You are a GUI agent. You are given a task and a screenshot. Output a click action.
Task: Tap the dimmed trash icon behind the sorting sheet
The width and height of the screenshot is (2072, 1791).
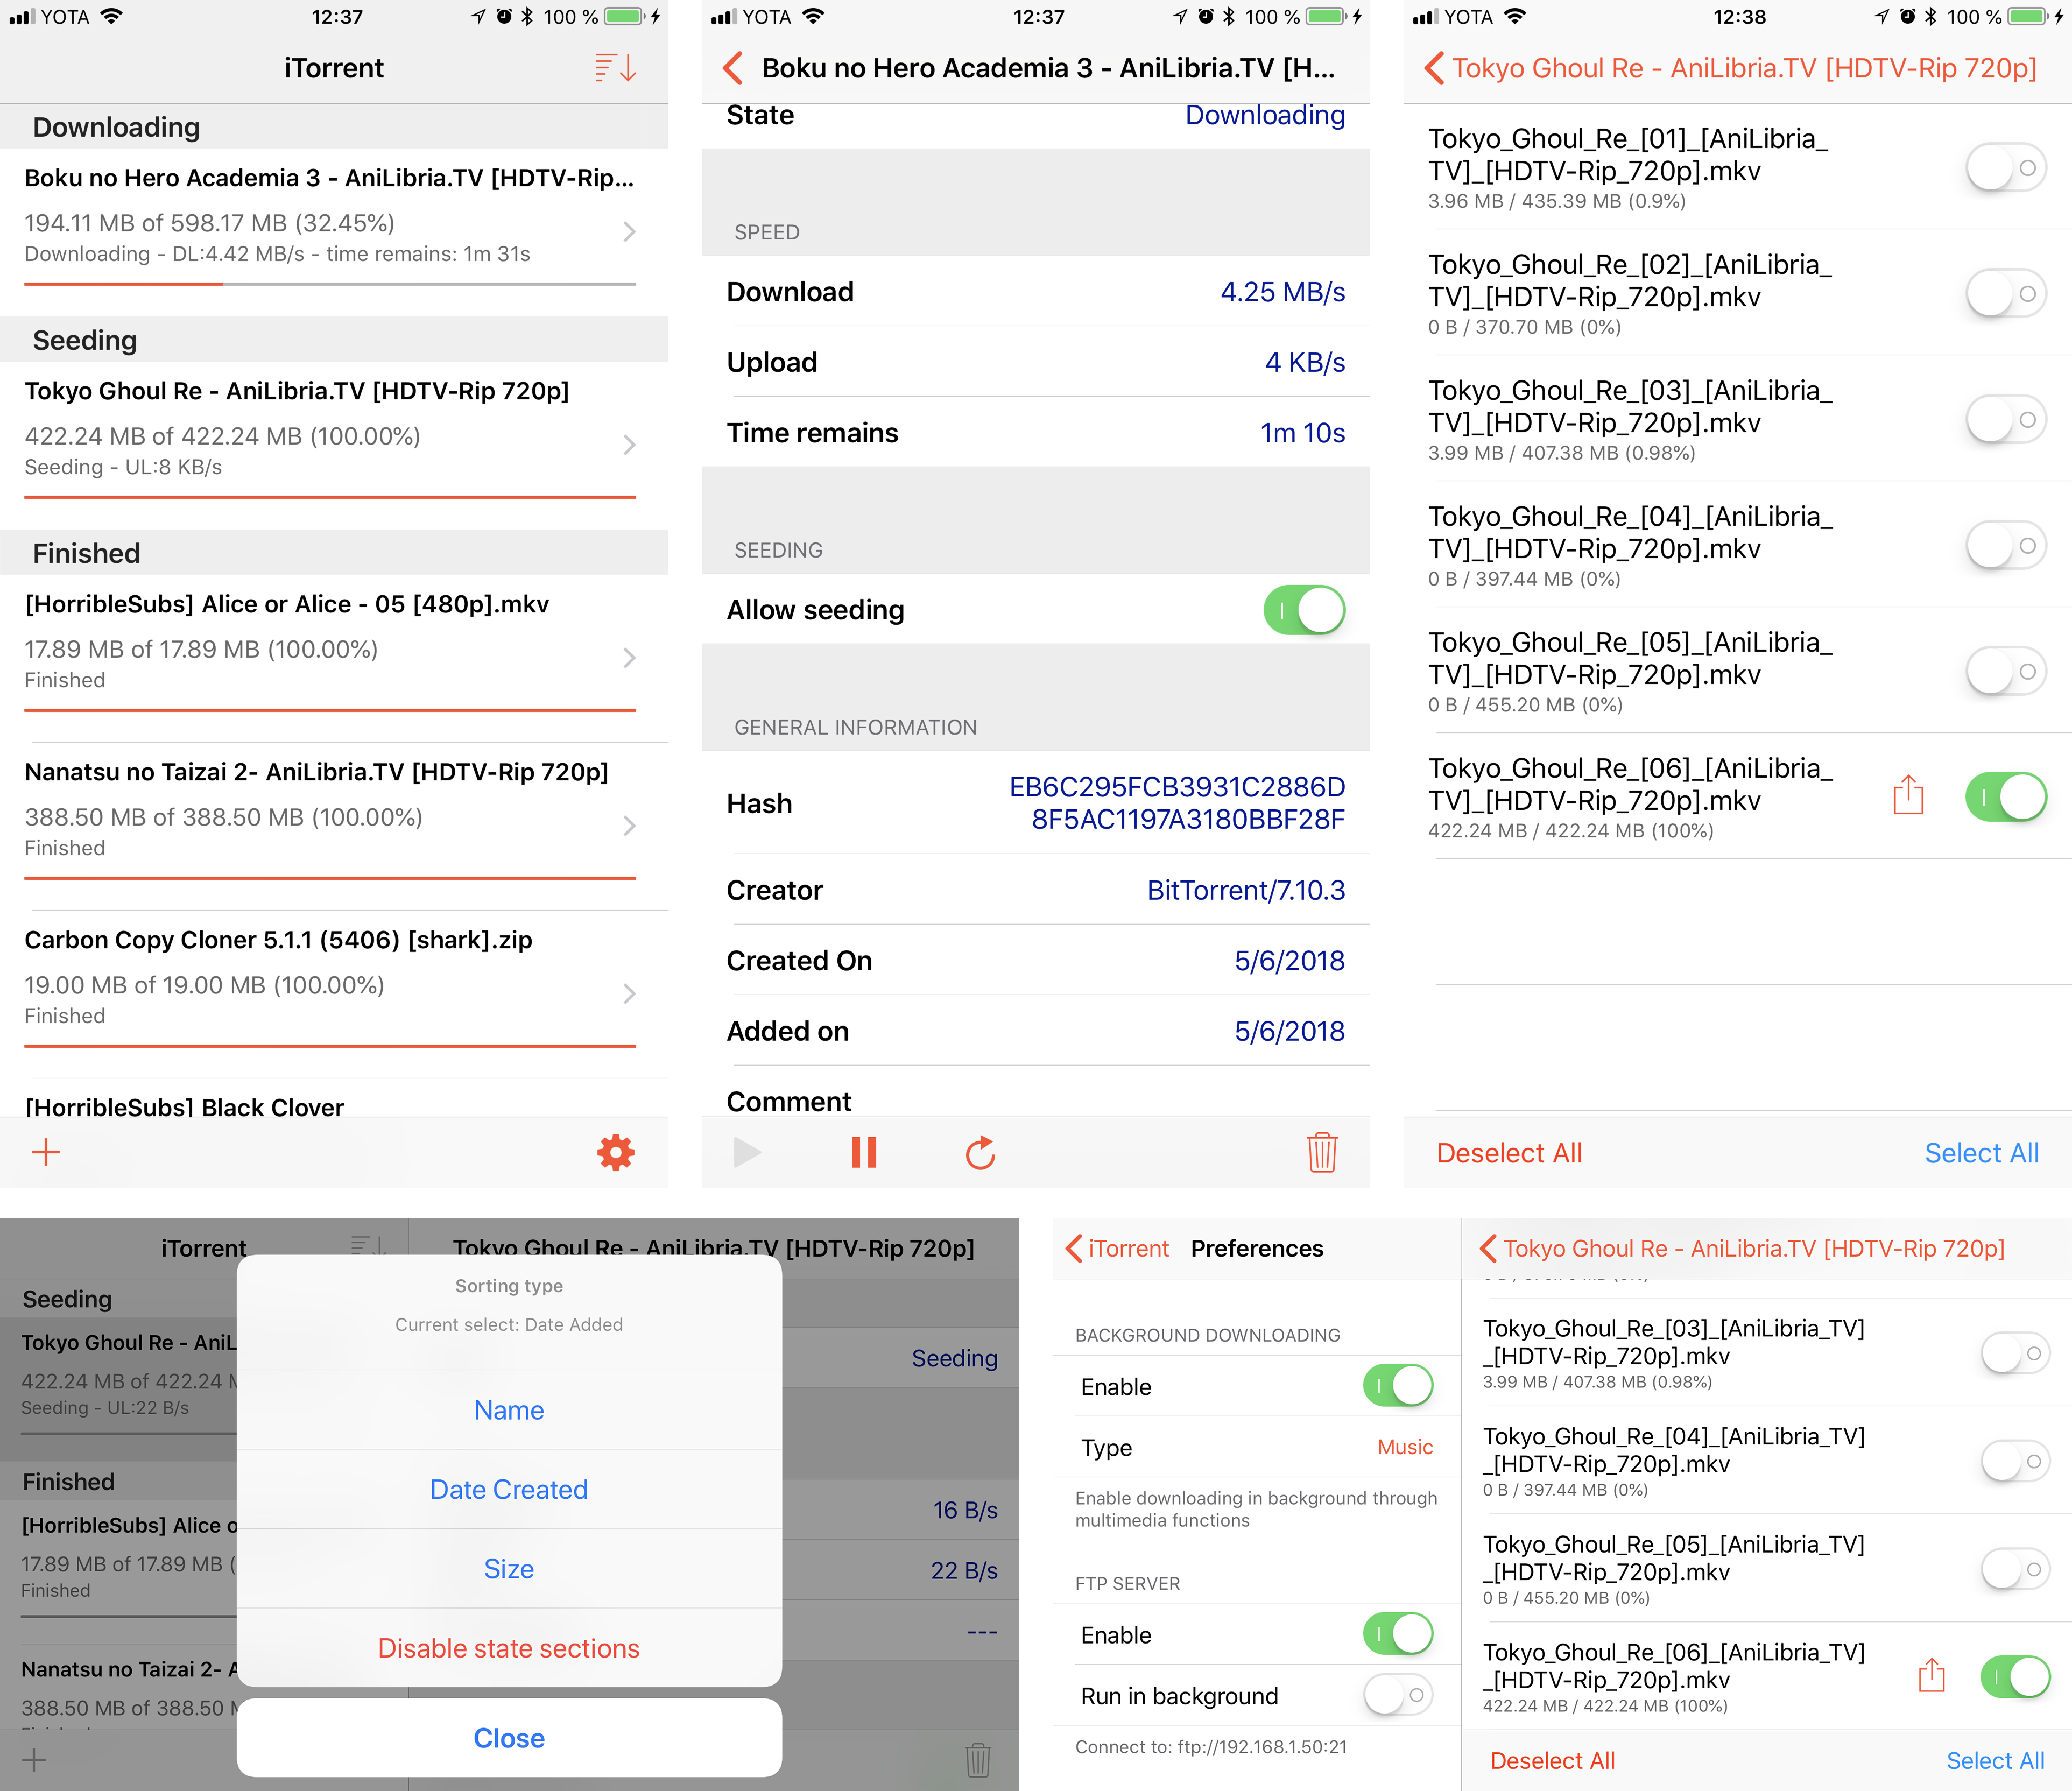tap(978, 1759)
